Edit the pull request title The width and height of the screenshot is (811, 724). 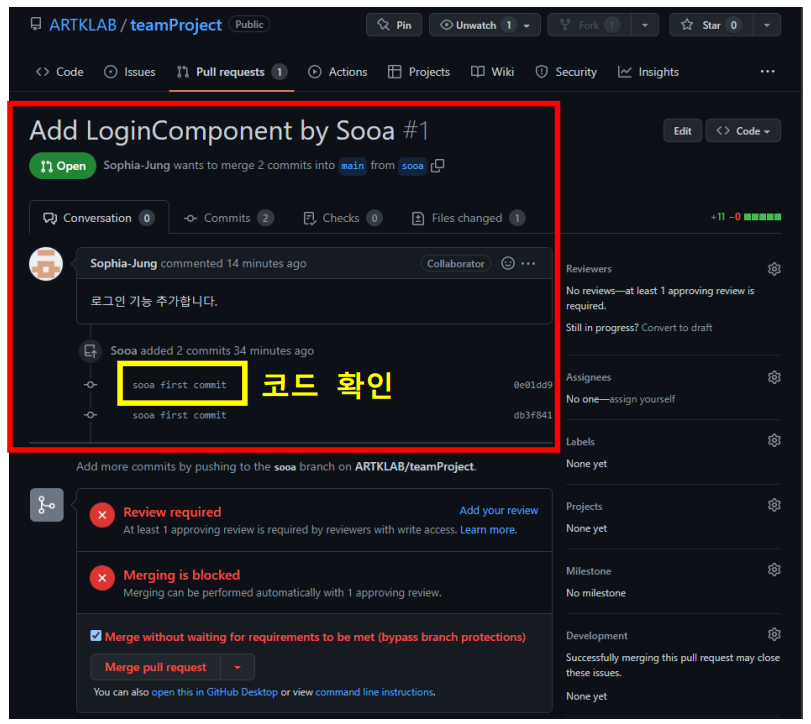point(682,131)
